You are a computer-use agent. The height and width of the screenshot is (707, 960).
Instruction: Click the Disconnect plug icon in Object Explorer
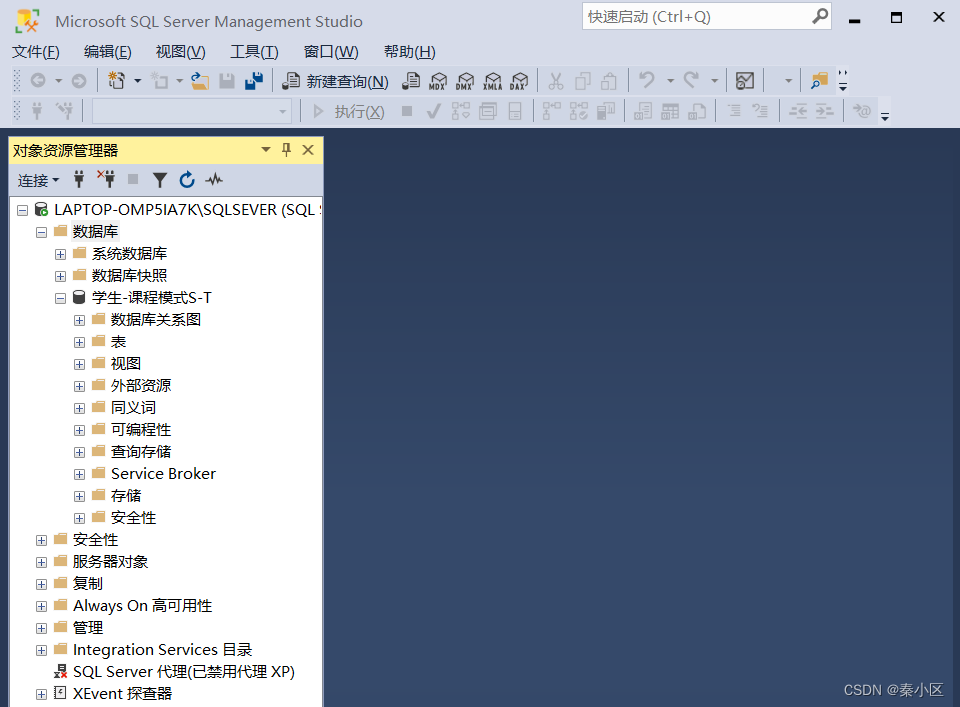click(x=106, y=180)
